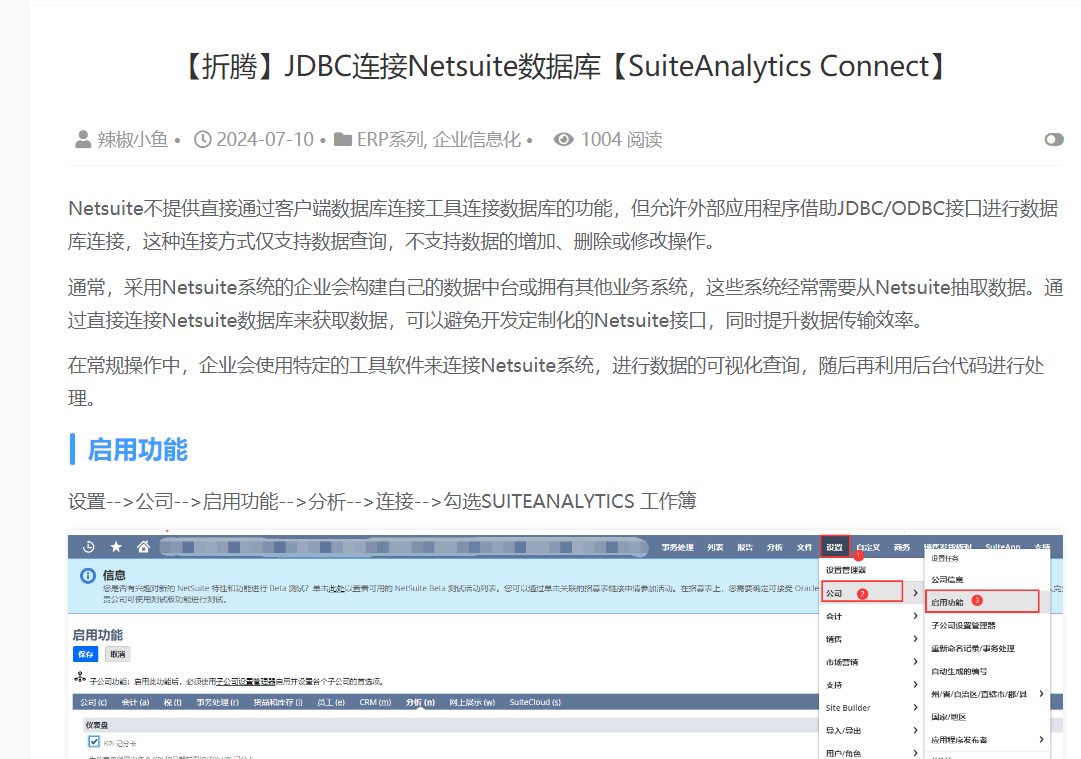Image resolution: width=1081 pixels, height=759 pixels.
Task: Switch to the 税 (t) tab
Action: (x=172, y=702)
